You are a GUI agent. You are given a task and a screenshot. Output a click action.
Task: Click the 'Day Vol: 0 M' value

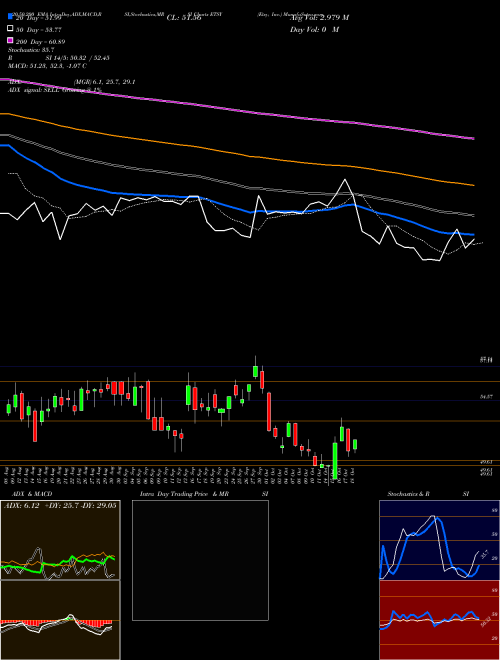coord(314,29)
